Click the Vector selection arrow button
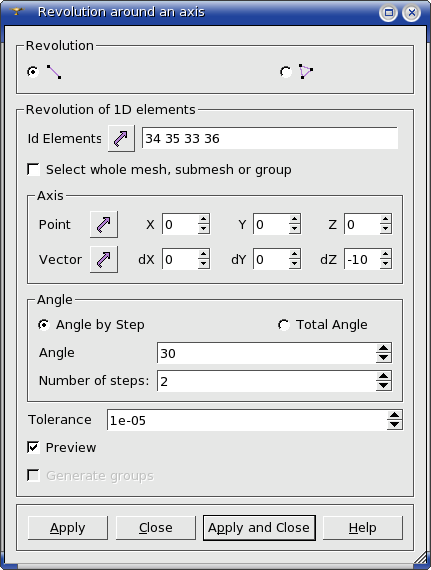 [x=104, y=259]
